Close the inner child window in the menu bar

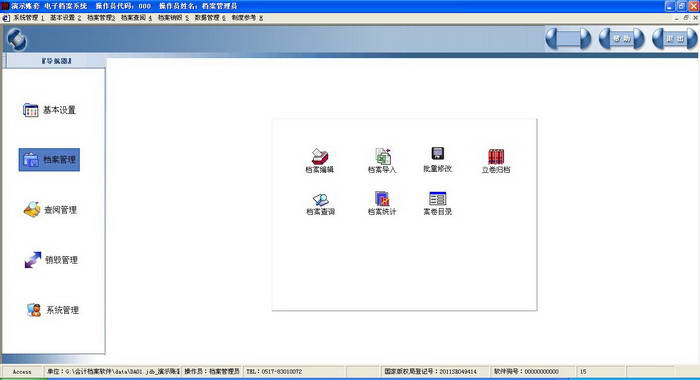(x=695, y=18)
